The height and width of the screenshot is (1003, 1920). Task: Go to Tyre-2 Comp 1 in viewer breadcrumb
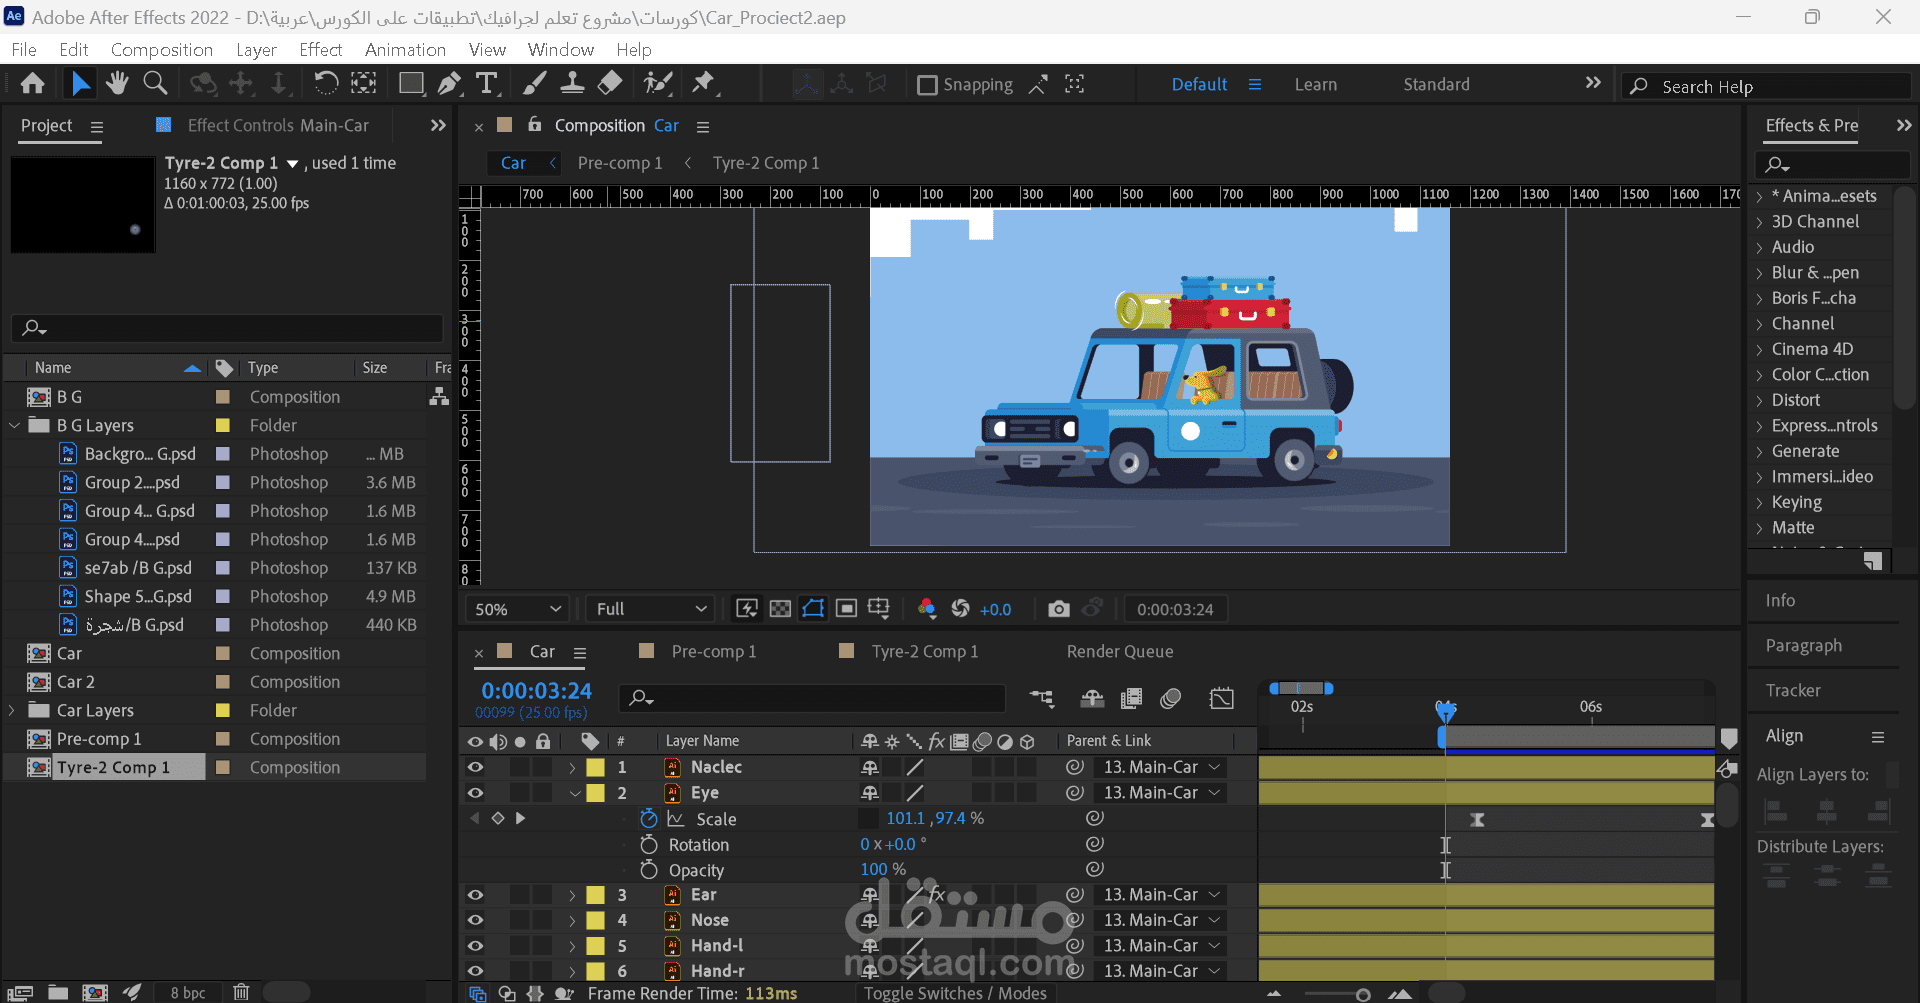coord(765,163)
